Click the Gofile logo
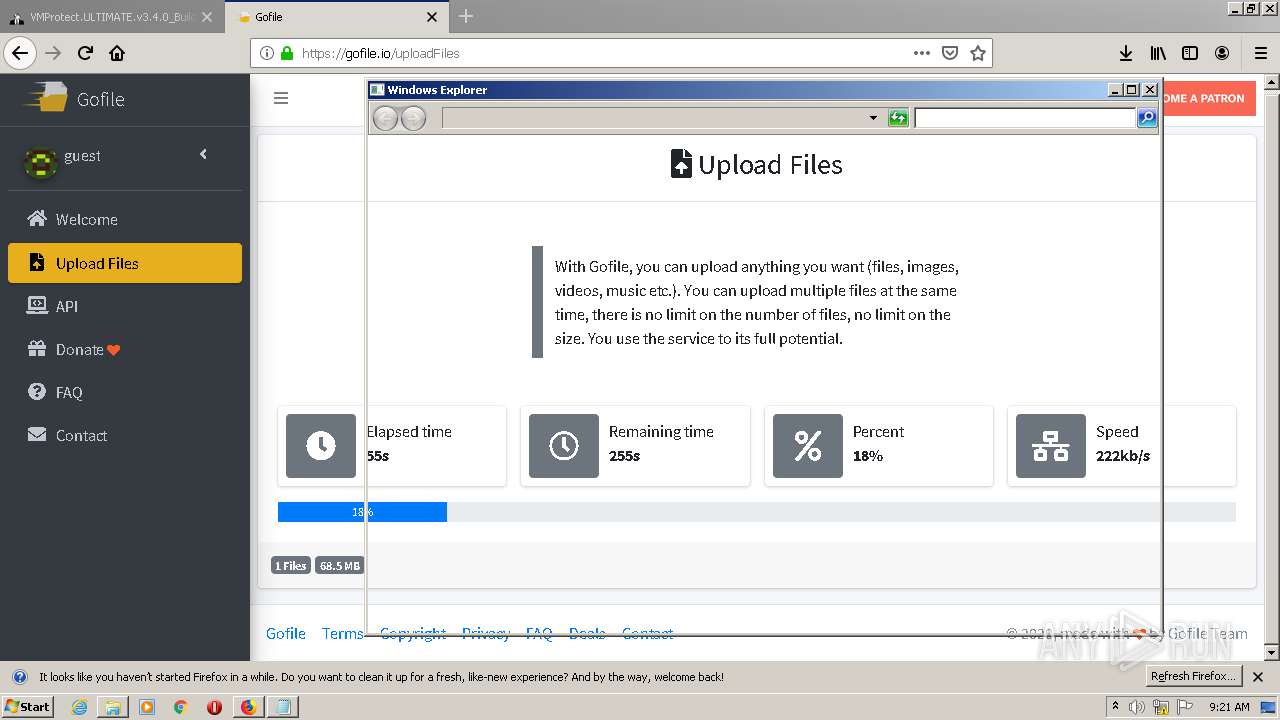The height and width of the screenshot is (720, 1280). tap(75, 98)
